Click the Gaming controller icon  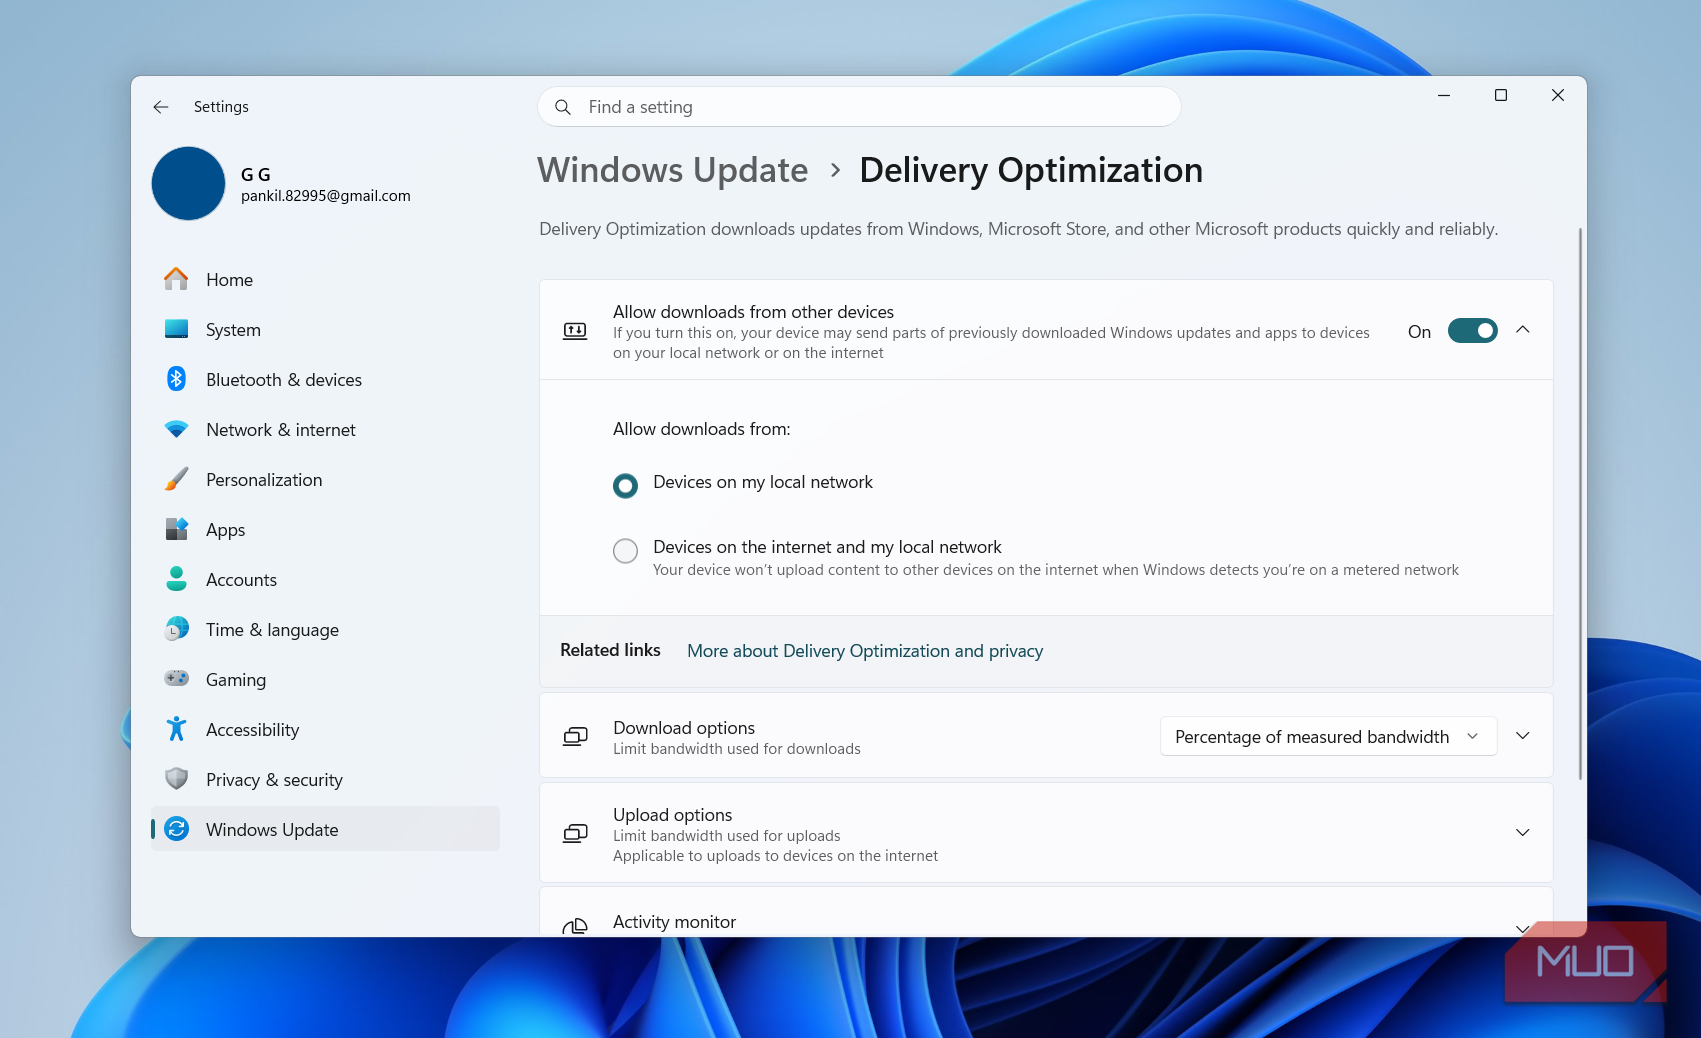(x=176, y=678)
